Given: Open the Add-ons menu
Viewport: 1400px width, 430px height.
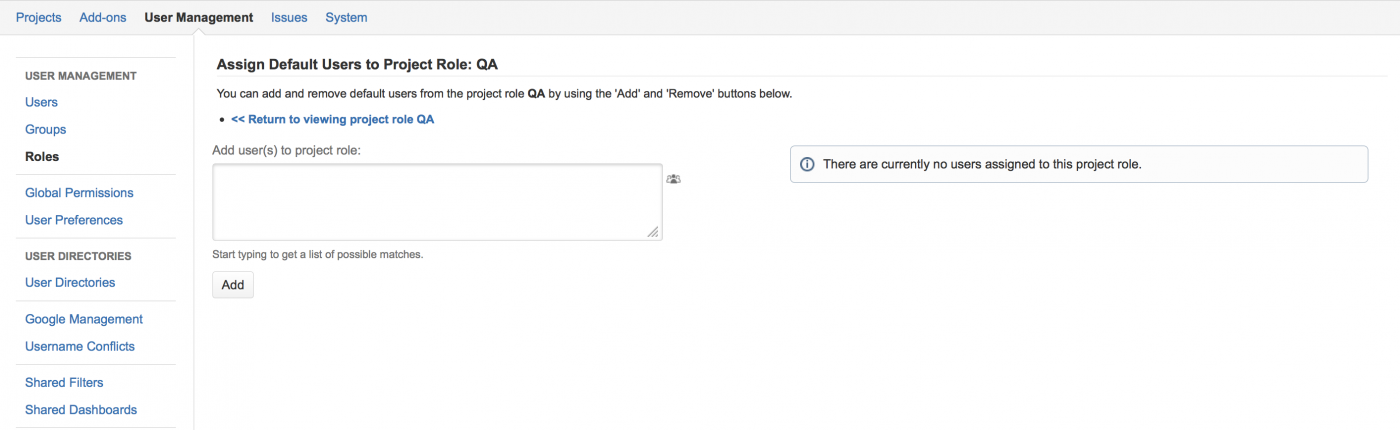Looking at the screenshot, I should click(x=103, y=17).
